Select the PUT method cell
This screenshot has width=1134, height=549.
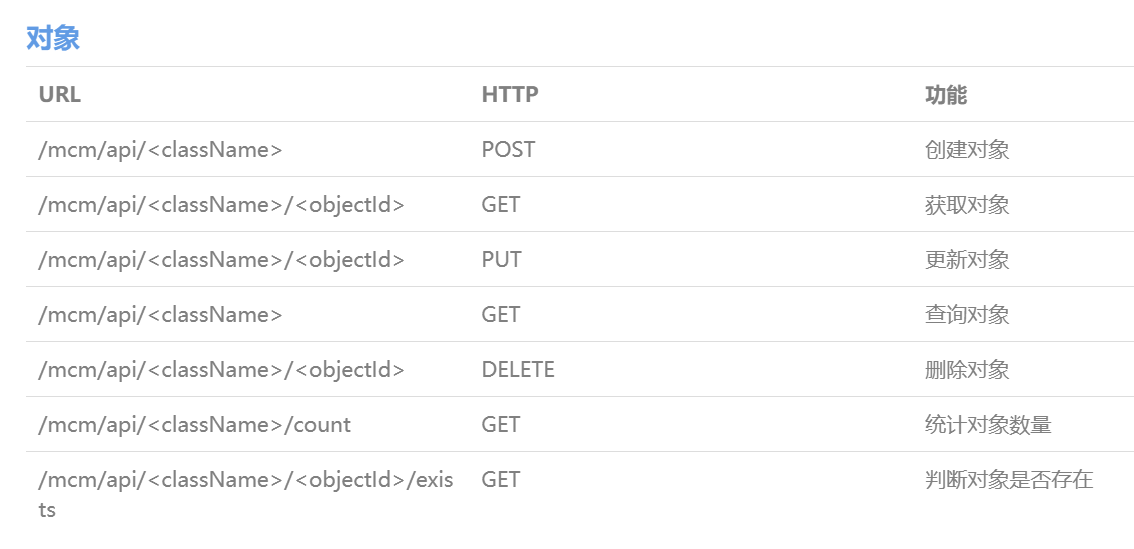tap(501, 260)
